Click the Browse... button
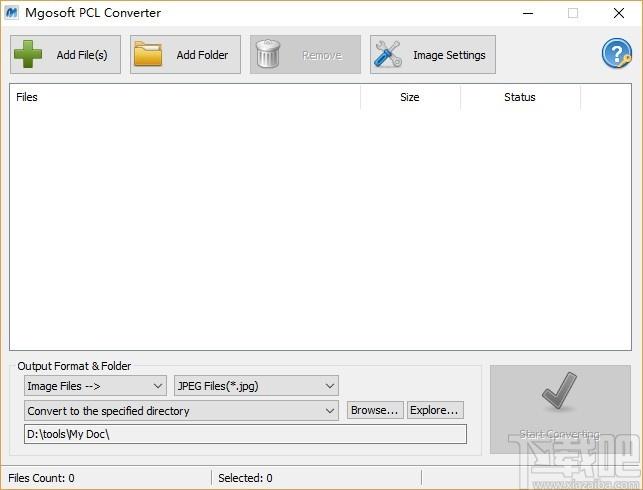Viewport: 643px width, 490px height. tap(375, 410)
